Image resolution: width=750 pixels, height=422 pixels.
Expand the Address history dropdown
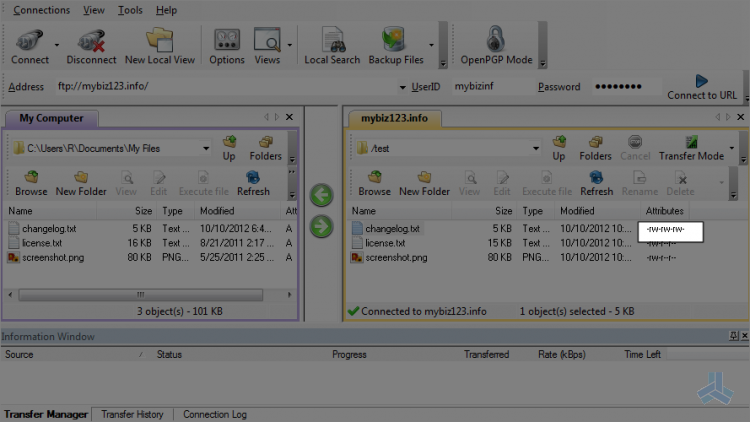(x=402, y=87)
